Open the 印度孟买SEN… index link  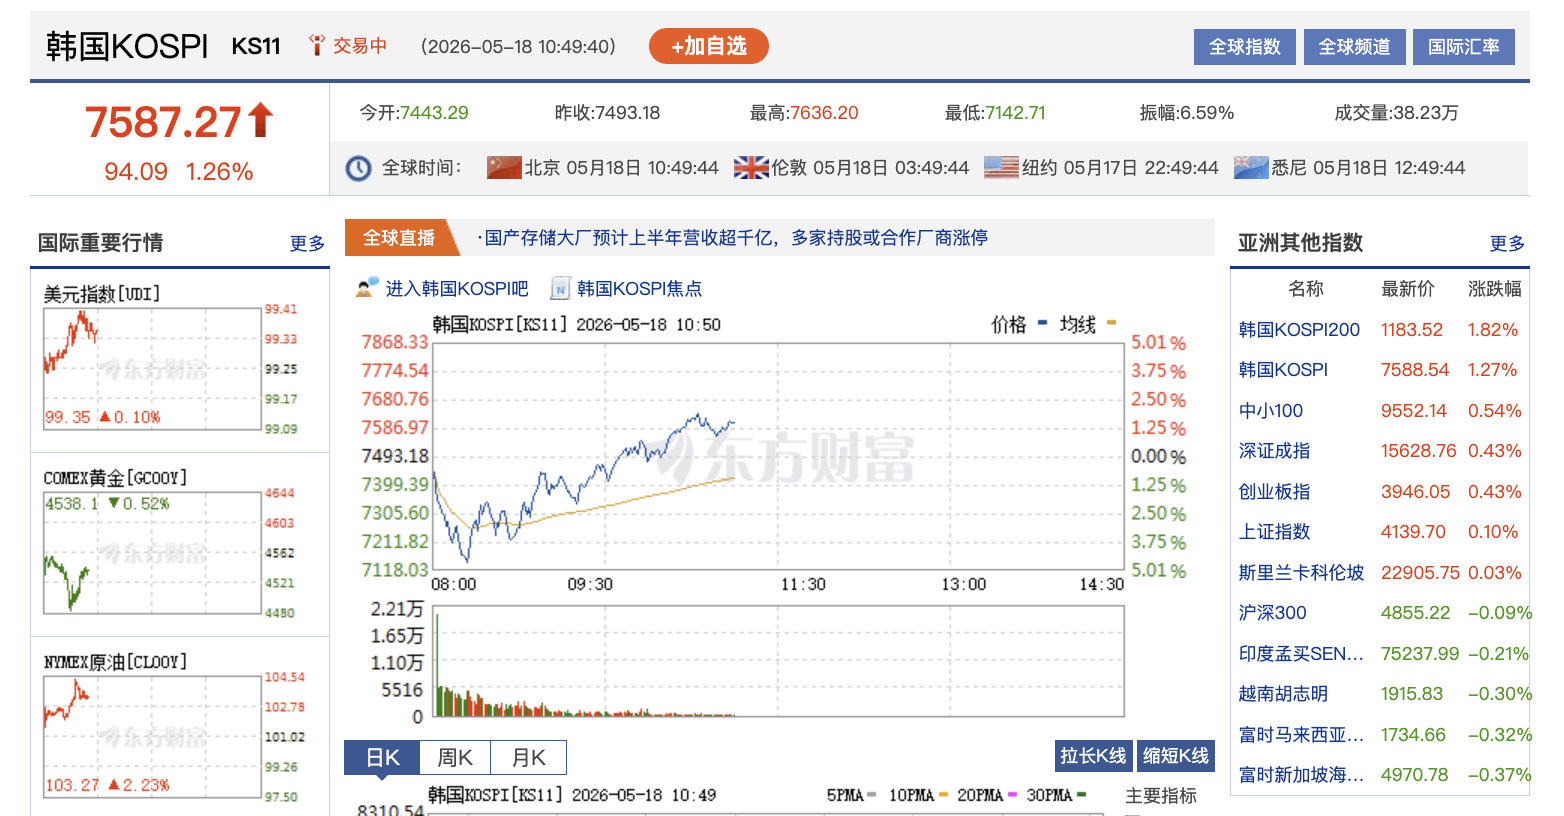coord(1301,654)
